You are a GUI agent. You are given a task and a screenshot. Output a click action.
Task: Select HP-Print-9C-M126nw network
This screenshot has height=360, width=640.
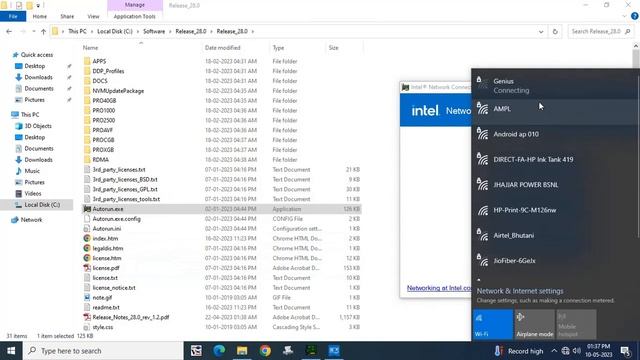[555, 210]
